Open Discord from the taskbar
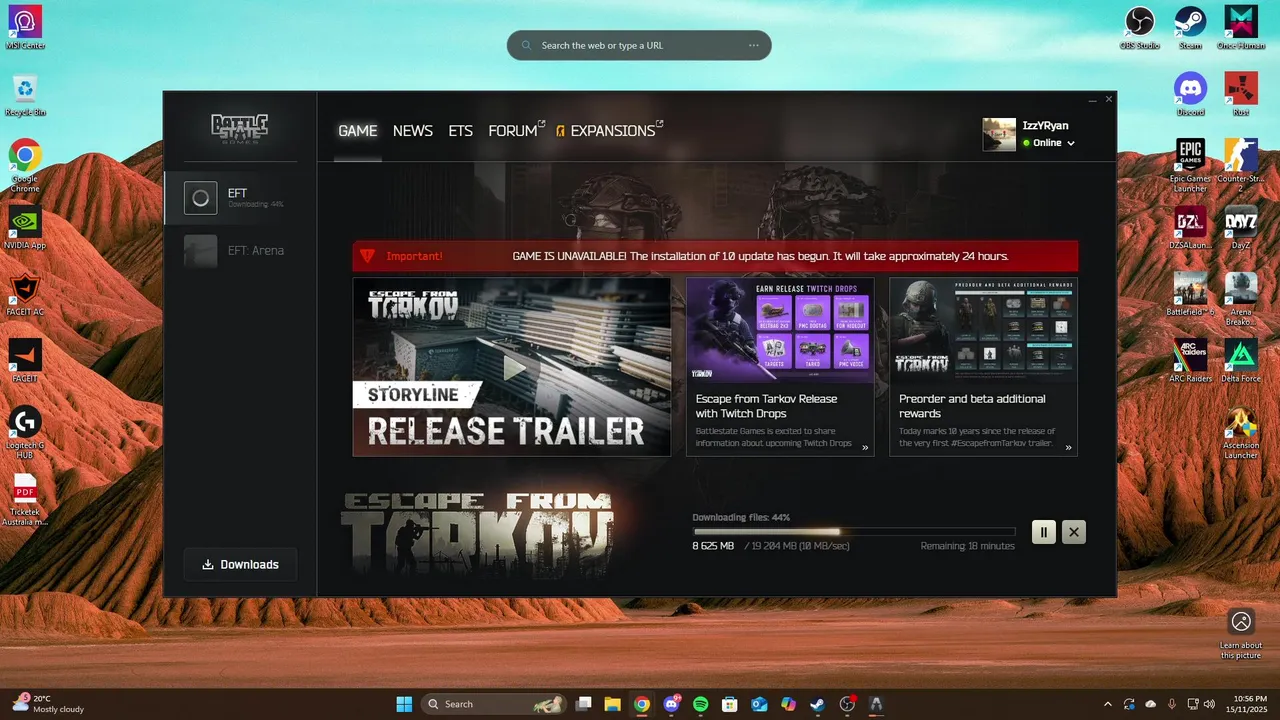This screenshot has height=720, width=1280. pyautogui.click(x=671, y=704)
